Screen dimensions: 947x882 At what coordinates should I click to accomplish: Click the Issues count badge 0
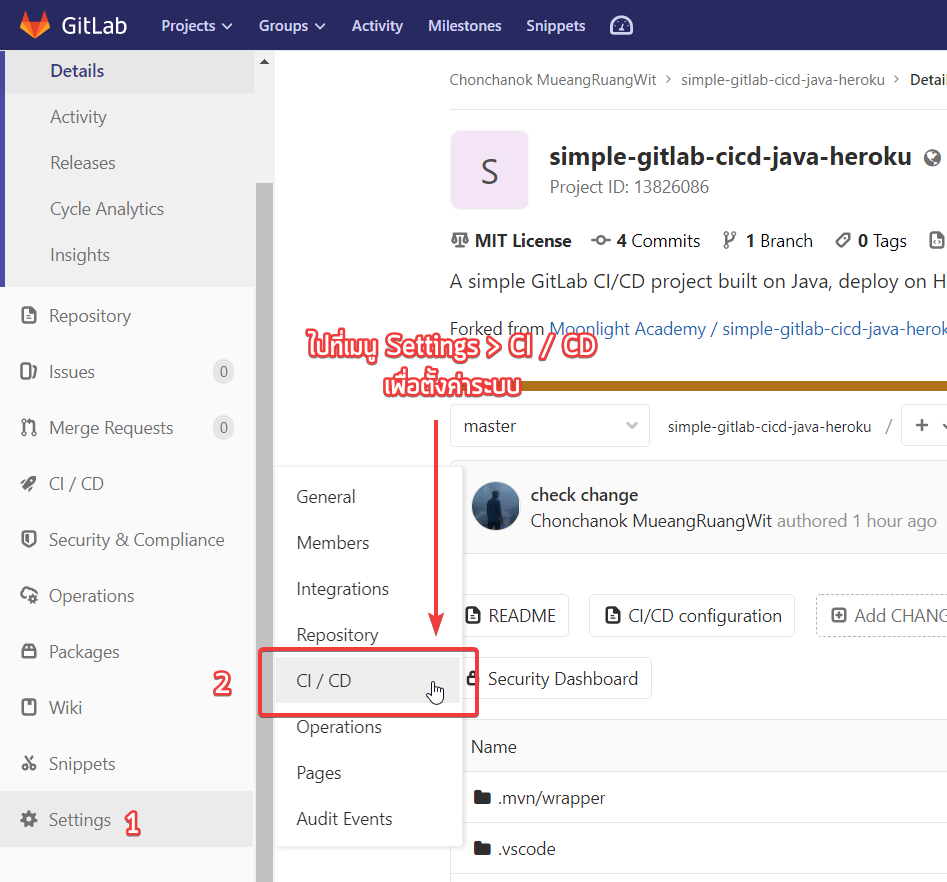coord(223,371)
